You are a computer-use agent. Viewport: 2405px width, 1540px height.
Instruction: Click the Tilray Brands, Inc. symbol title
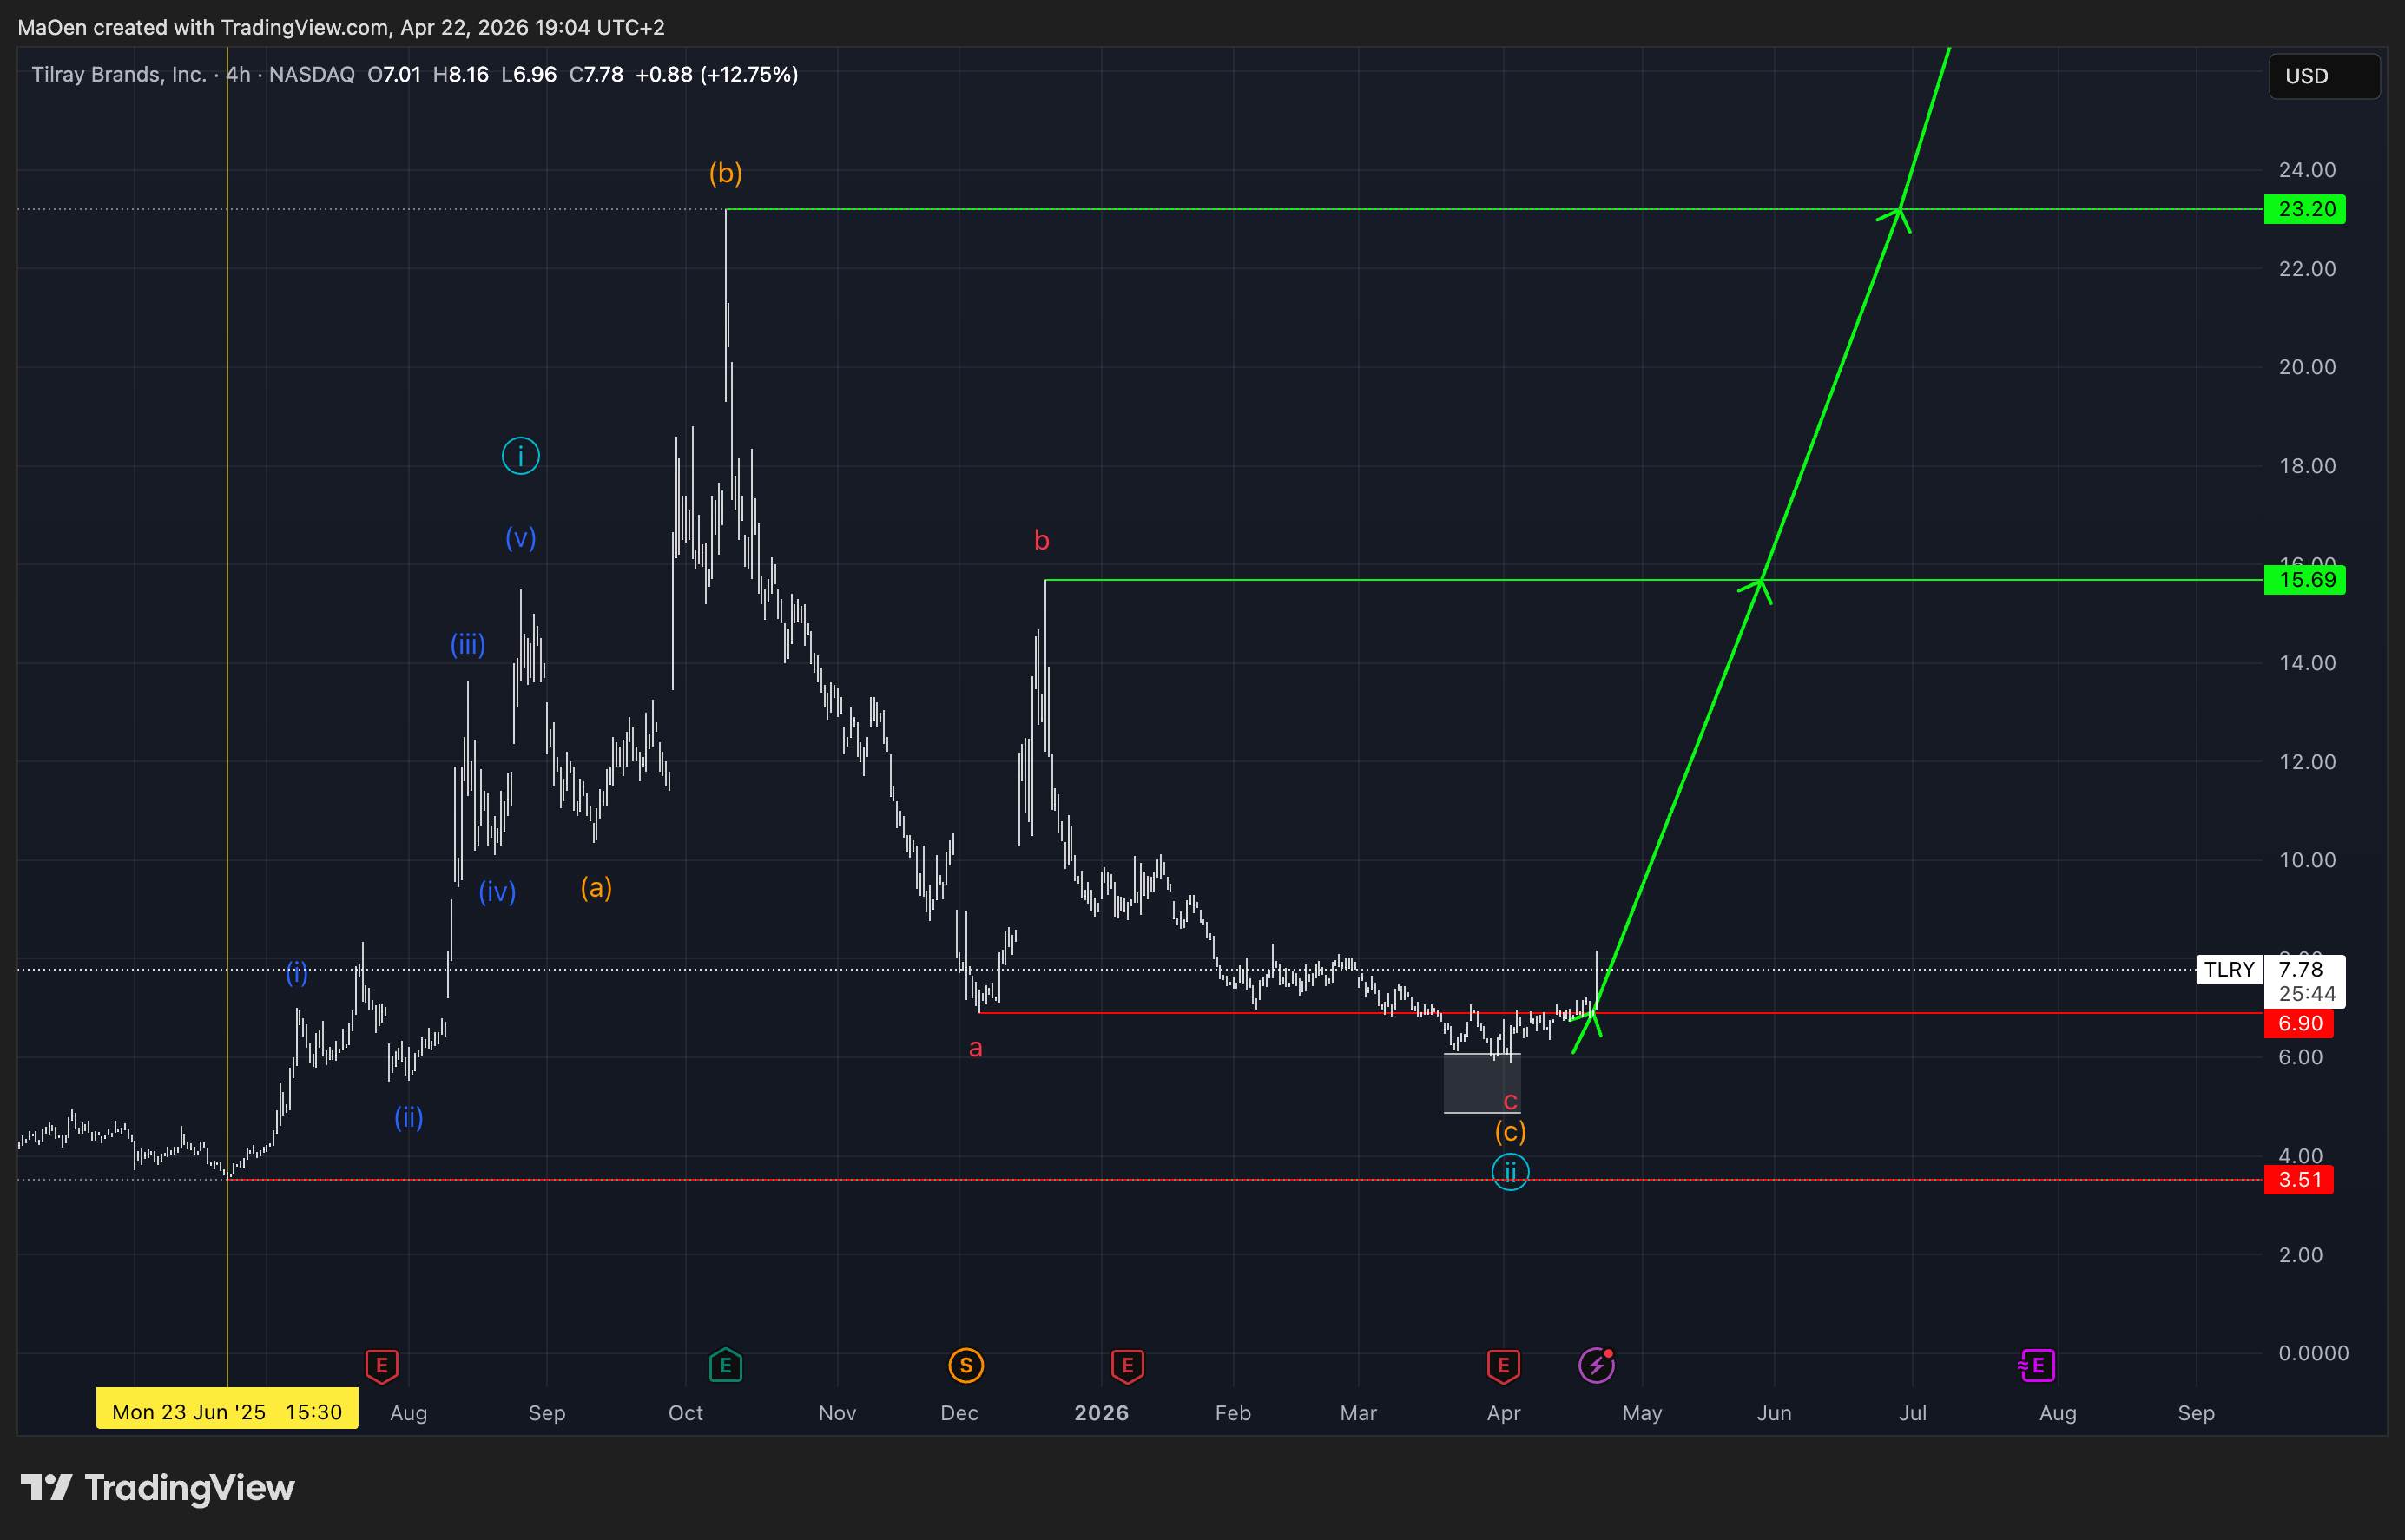[x=118, y=75]
